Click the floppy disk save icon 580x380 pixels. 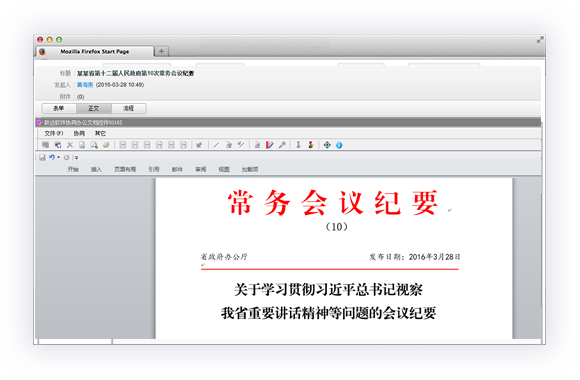[x=42, y=158]
